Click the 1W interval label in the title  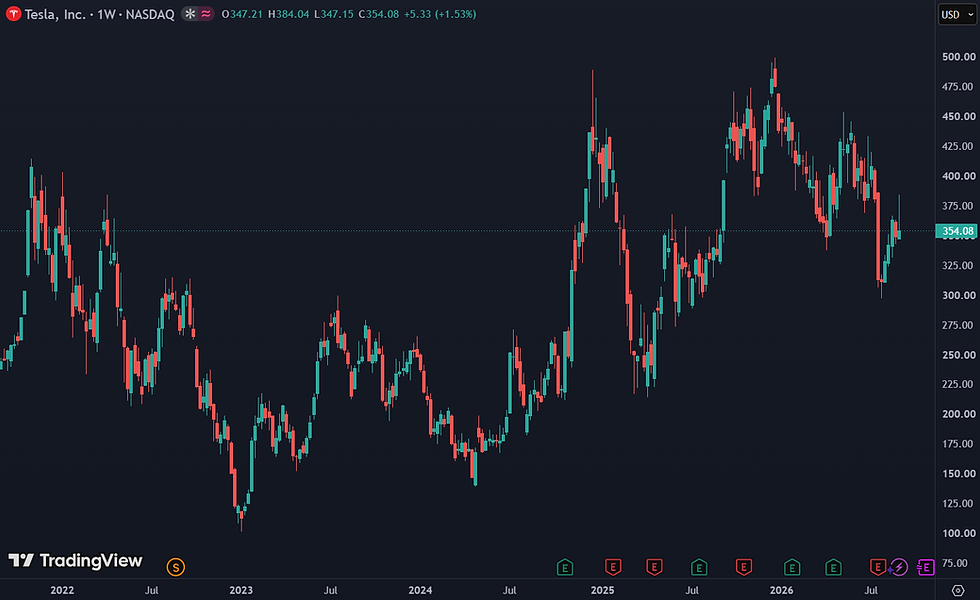point(106,14)
